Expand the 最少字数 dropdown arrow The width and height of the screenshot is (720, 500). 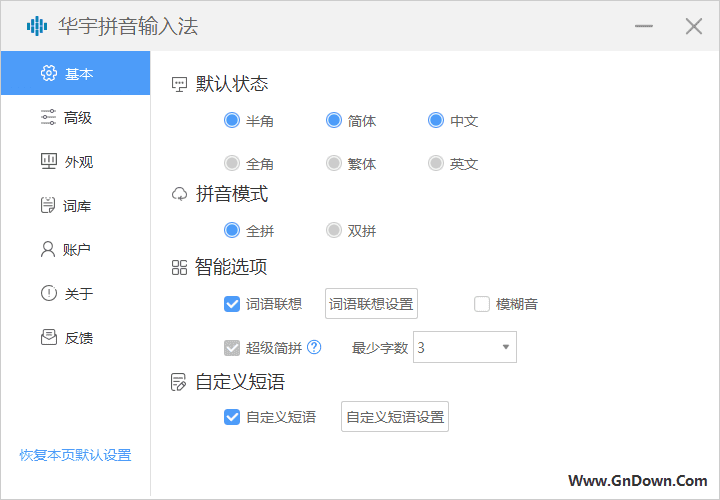point(505,348)
